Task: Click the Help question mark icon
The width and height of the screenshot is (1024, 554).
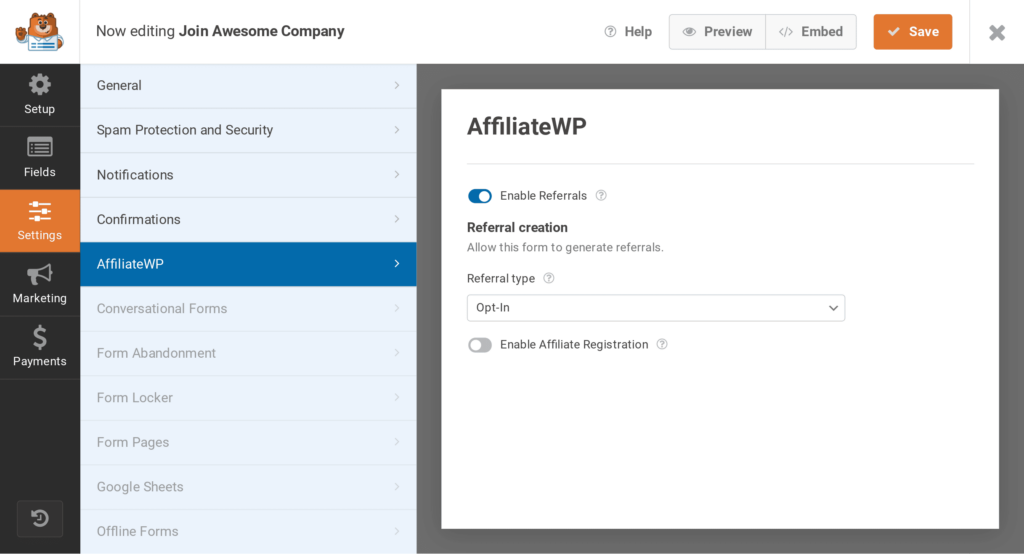Action: [x=610, y=31]
